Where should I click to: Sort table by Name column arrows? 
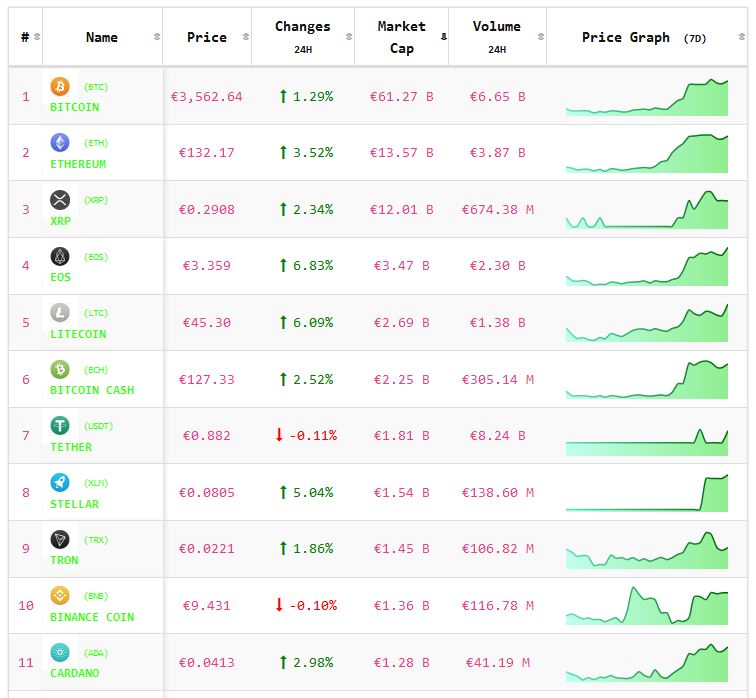coord(157,37)
